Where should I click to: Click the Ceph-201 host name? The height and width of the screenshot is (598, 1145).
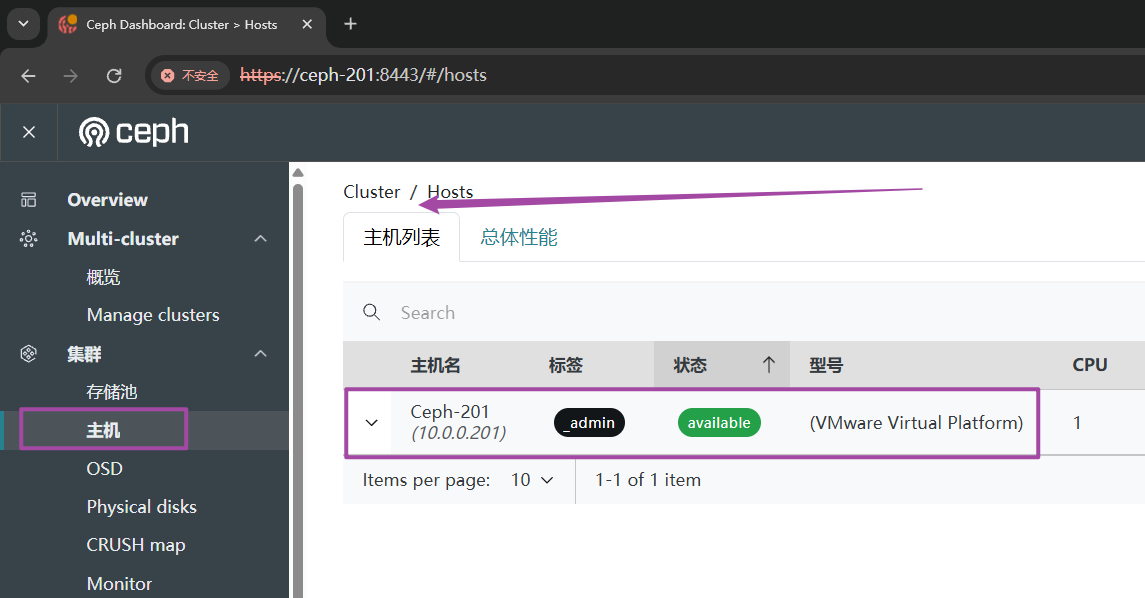pos(450,412)
